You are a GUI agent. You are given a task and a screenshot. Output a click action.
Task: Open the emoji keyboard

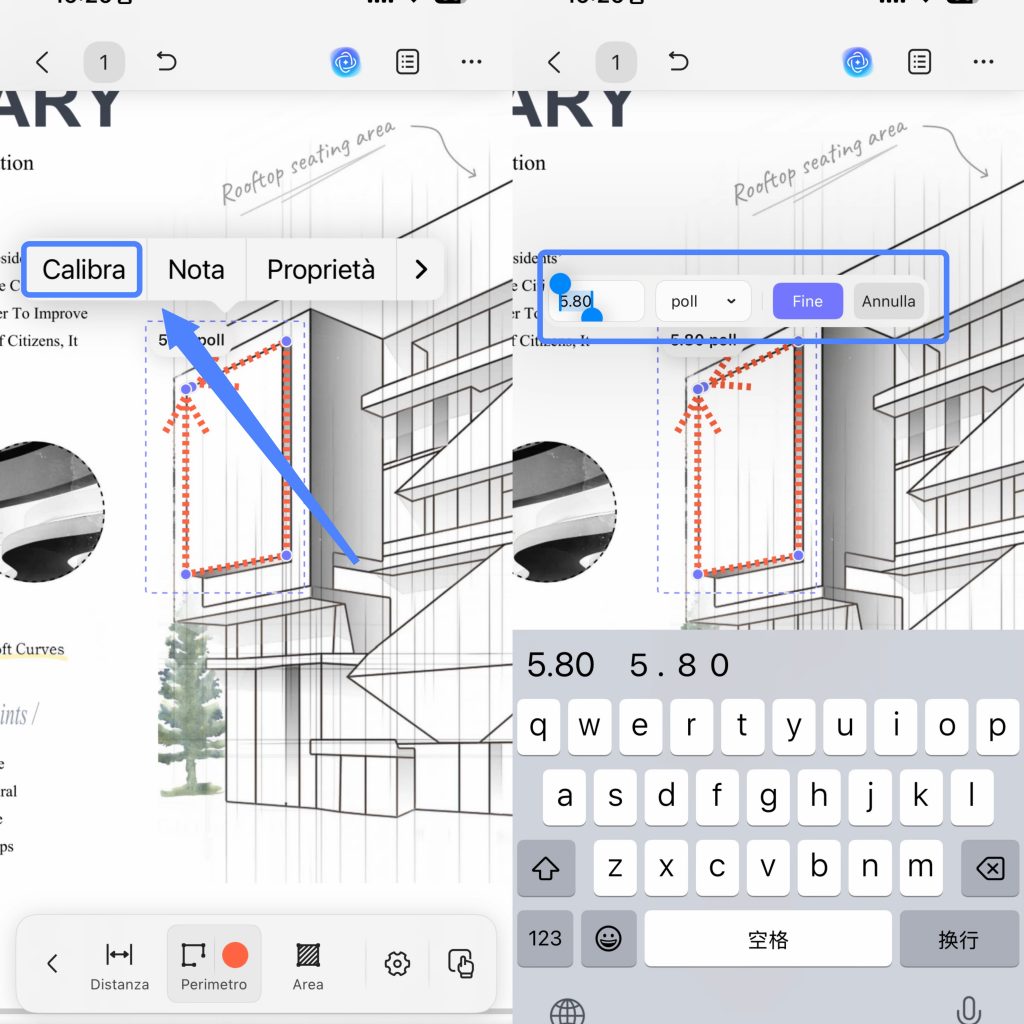(609, 938)
